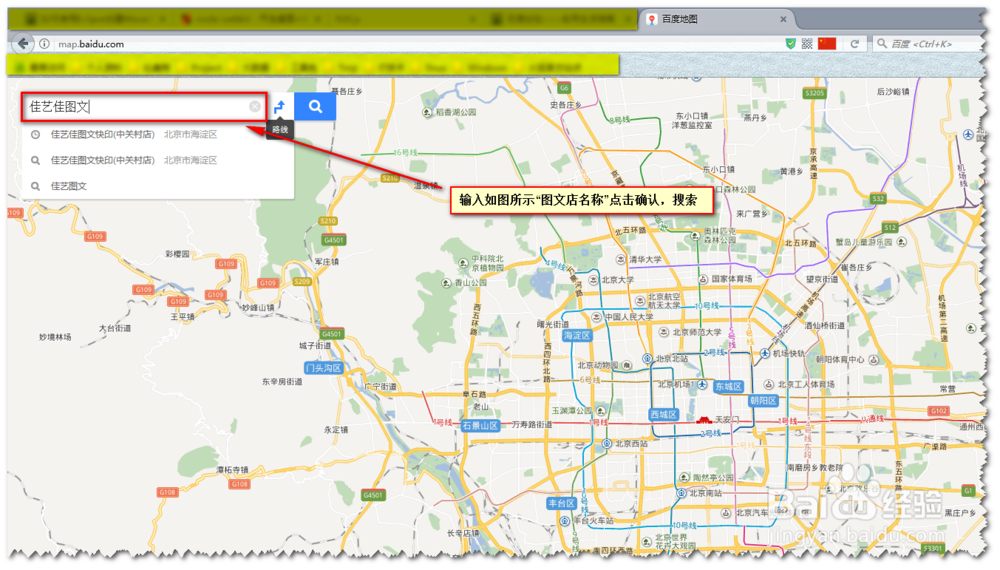Click the red China flag icon
This screenshot has height=570, width=1000.
[827, 43]
